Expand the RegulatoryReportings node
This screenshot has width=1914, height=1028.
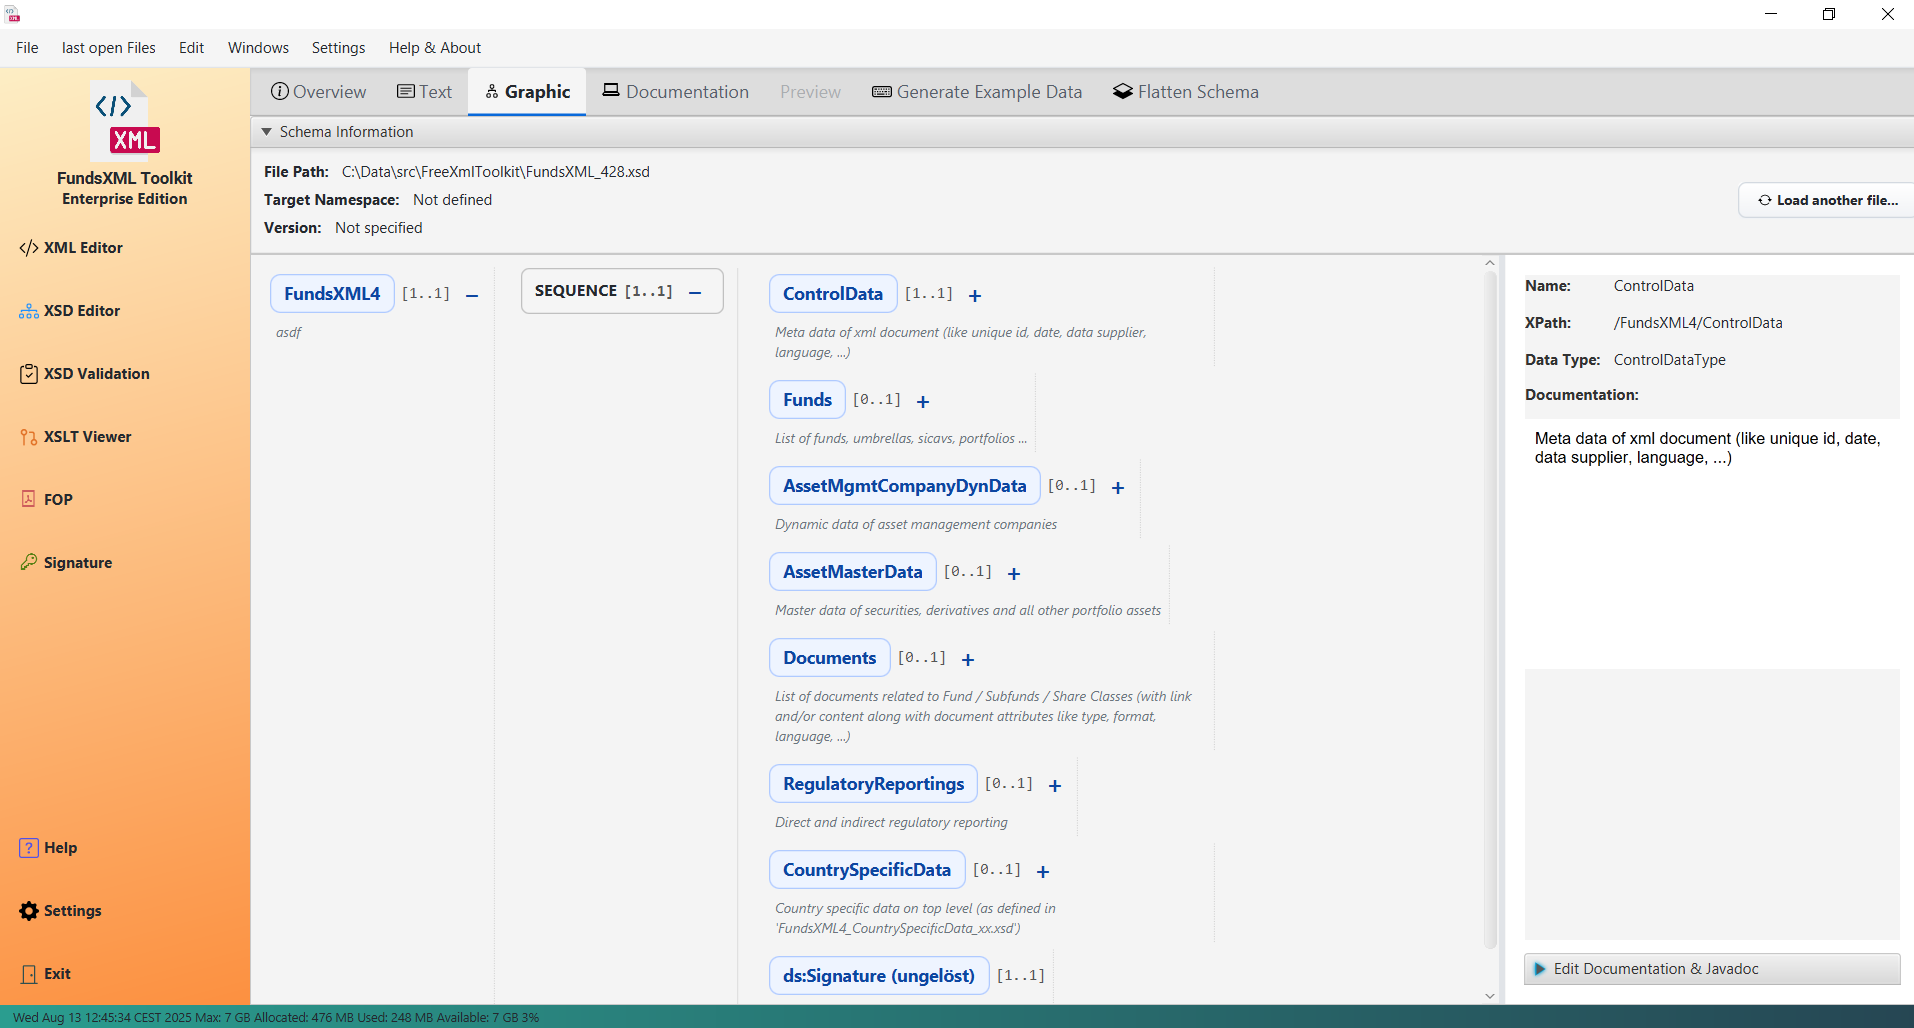click(x=1055, y=785)
